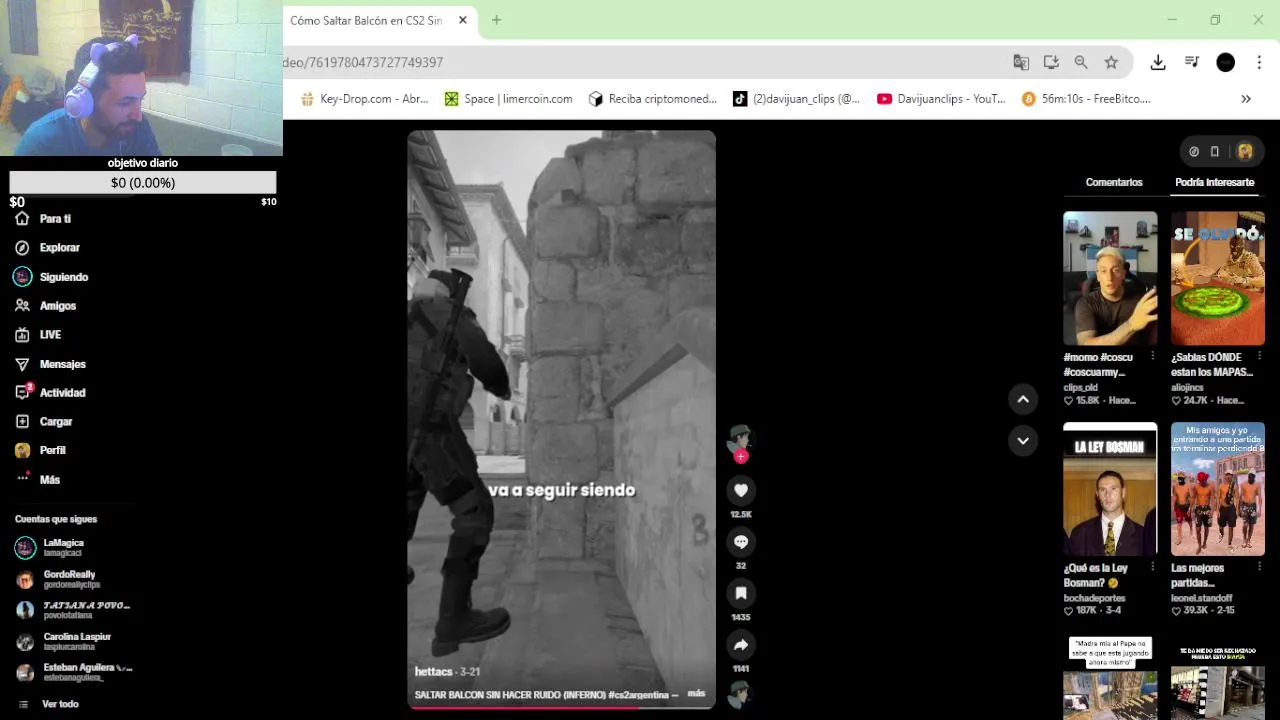This screenshot has height=720, width=1280.
Task: Save video with the bookmark icon
Action: pyautogui.click(x=741, y=593)
